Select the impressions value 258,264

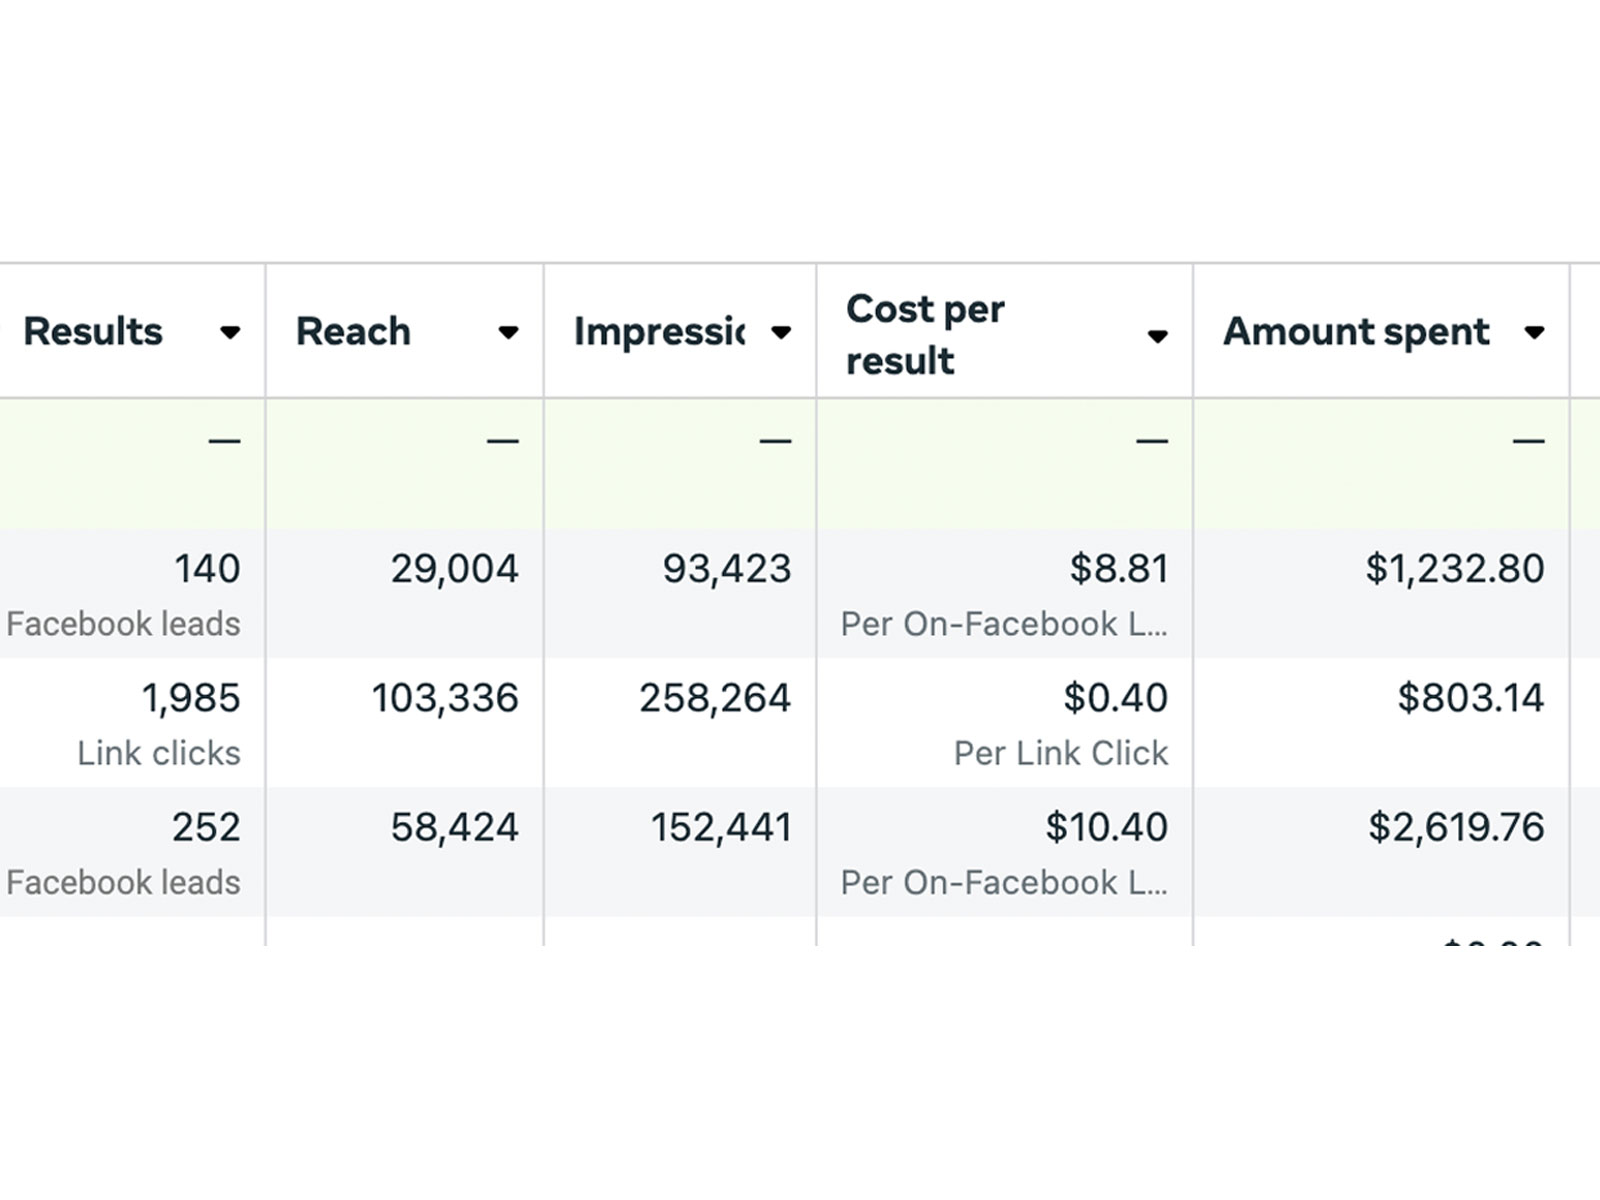(x=714, y=698)
